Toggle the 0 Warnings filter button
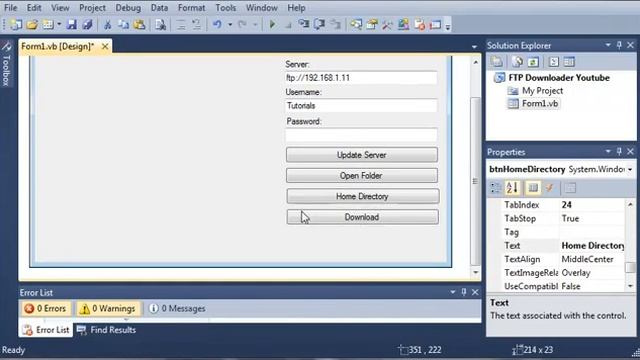This screenshot has height=360, width=640. coord(108,309)
